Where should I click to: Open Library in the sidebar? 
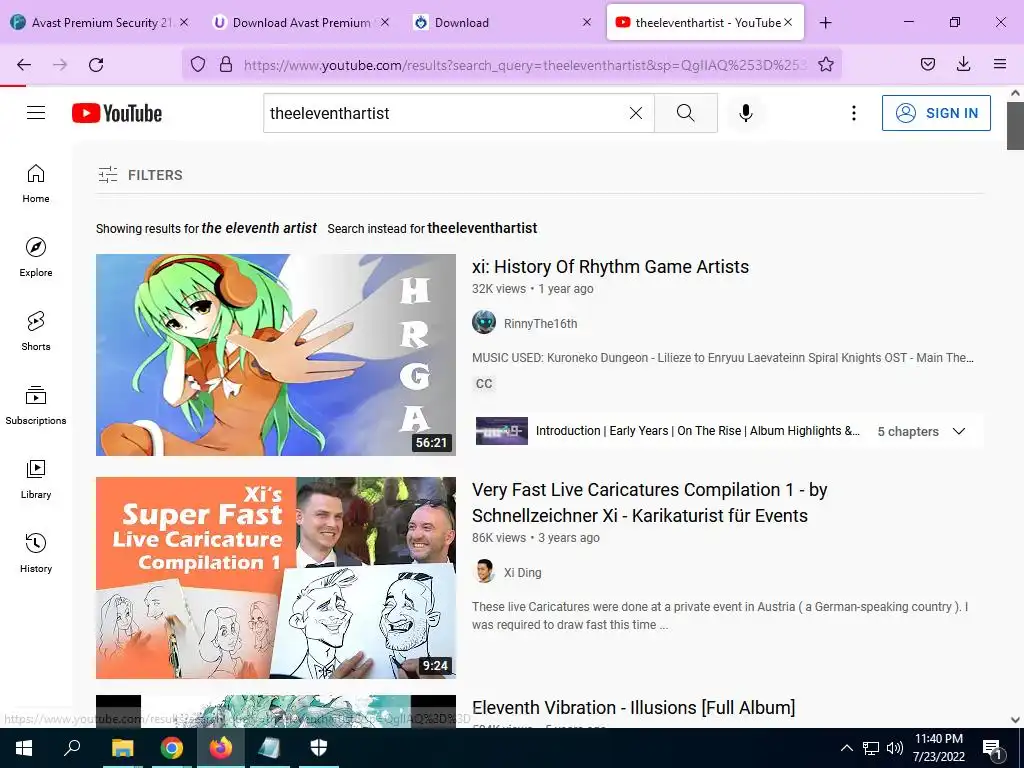tap(36, 479)
